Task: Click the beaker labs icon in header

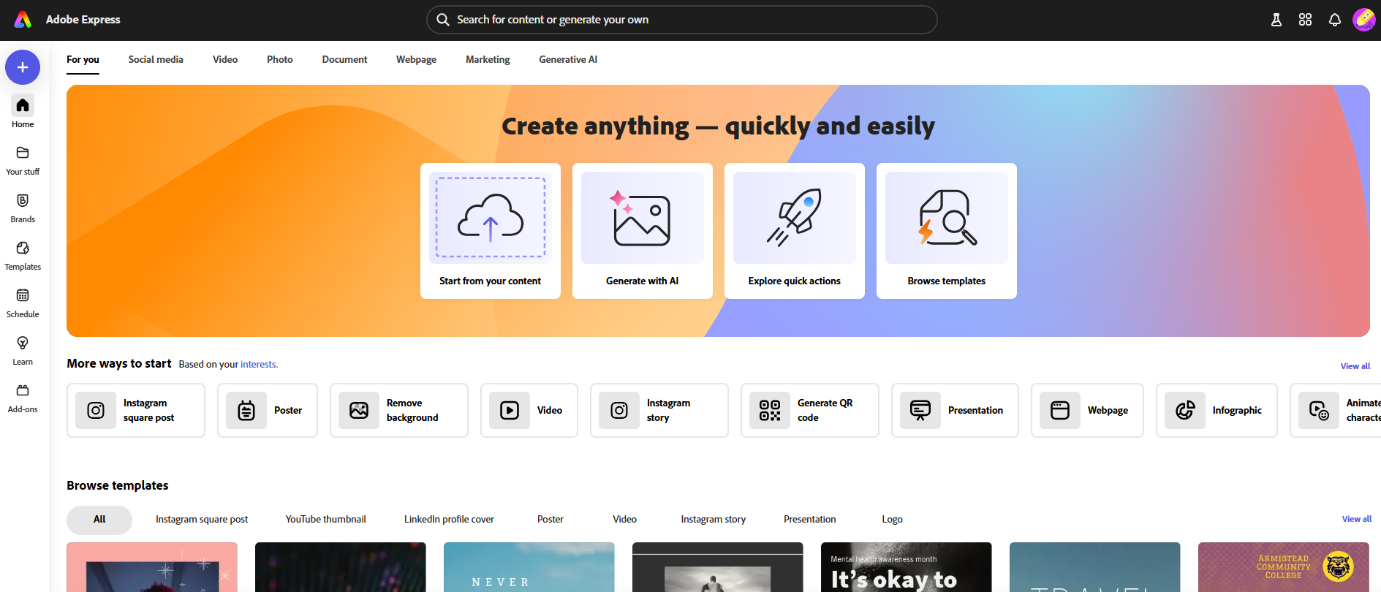Action: pos(1276,20)
